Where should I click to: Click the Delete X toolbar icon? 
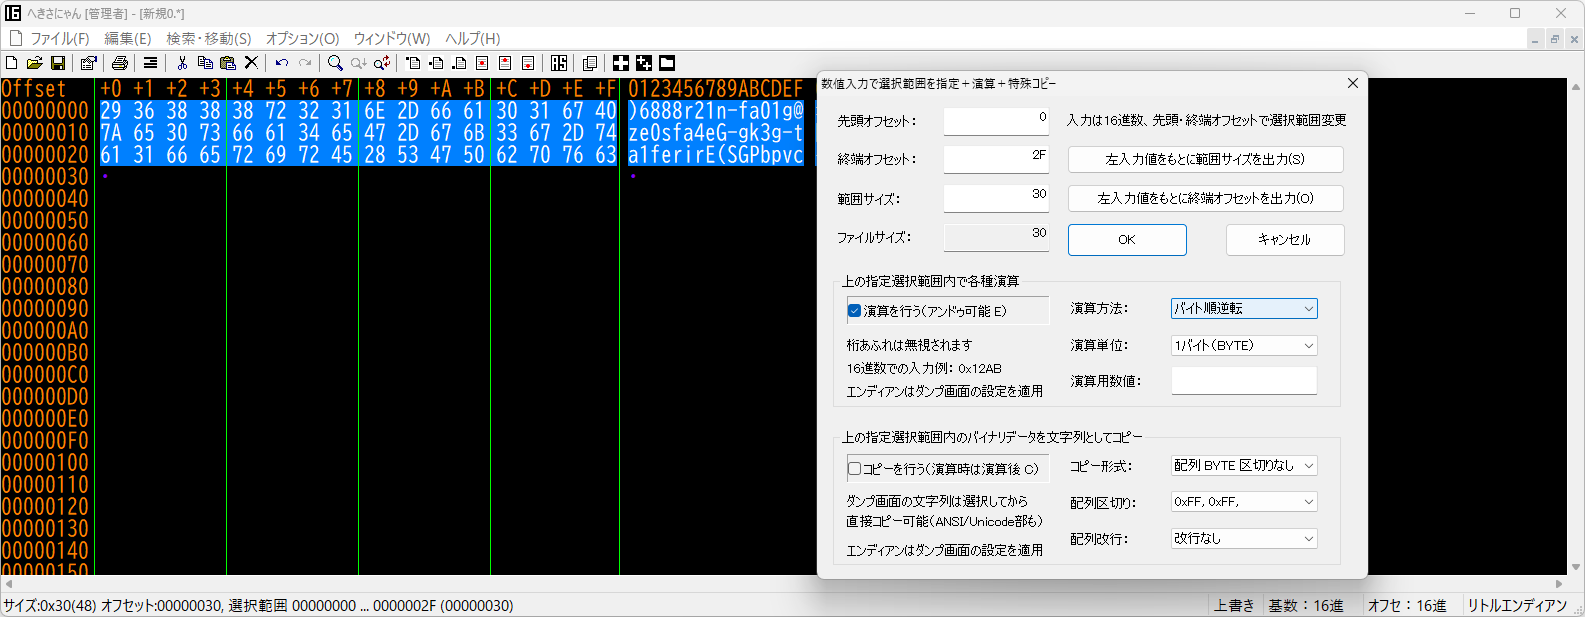[251, 63]
